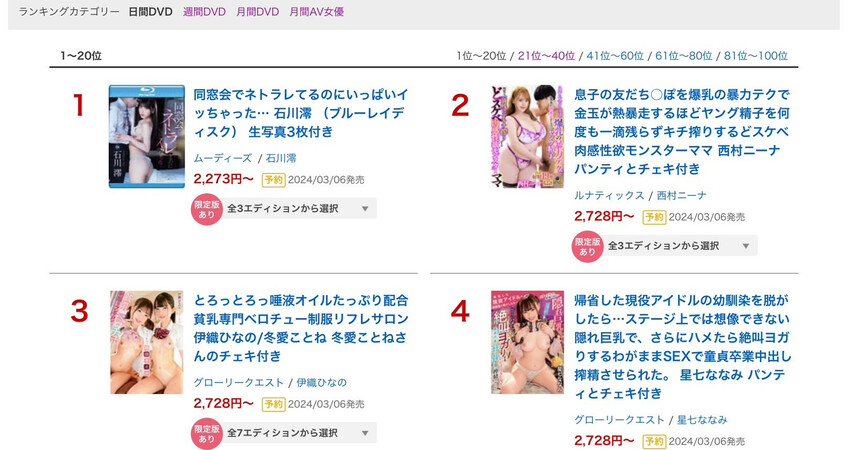
Task: Open the rank 1 edition selection dropdown
Action: tap(300, 209)
